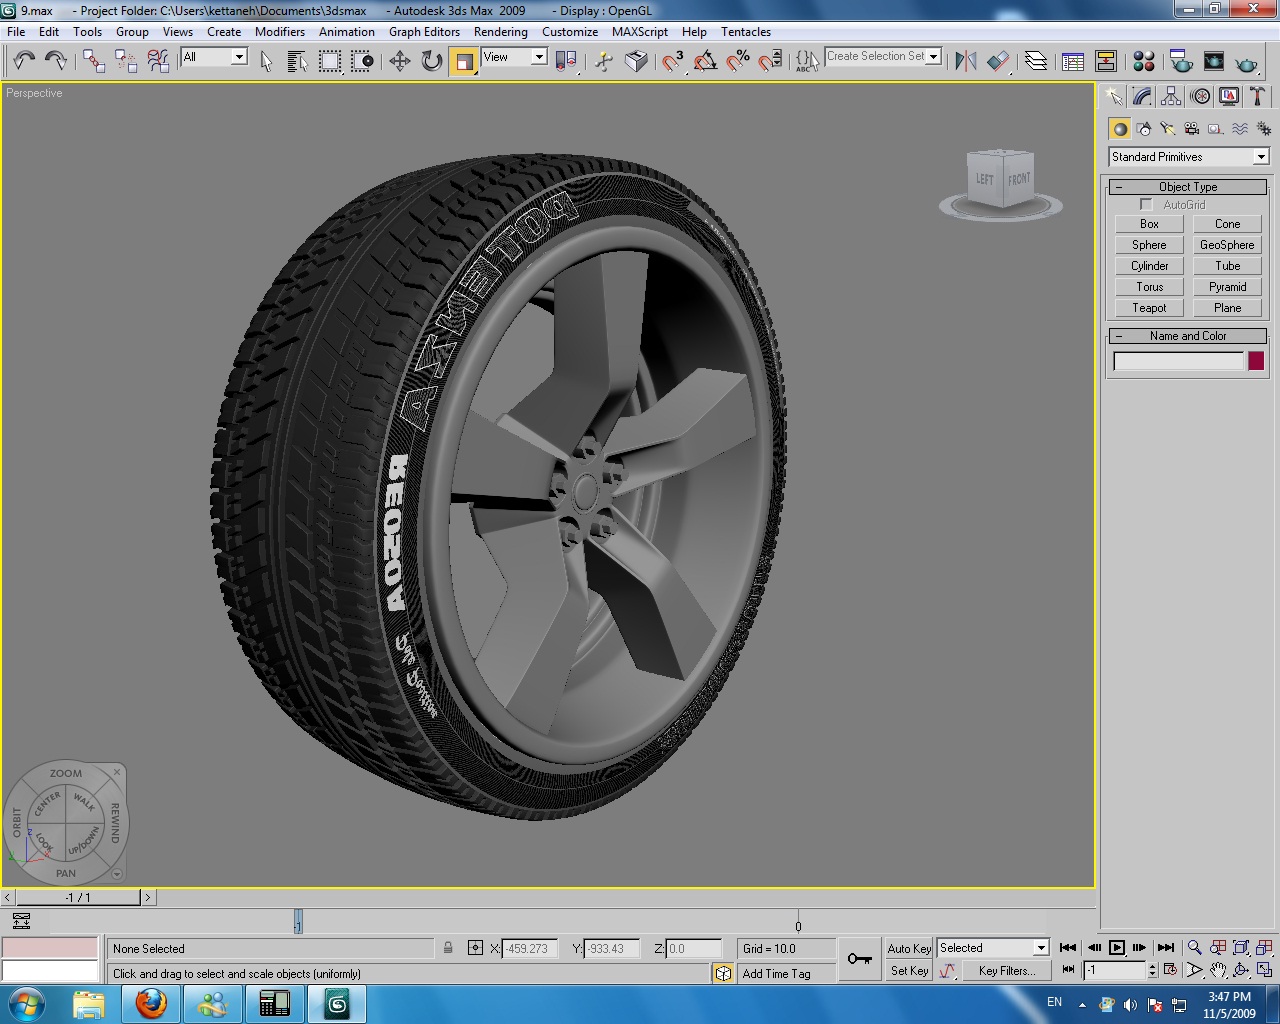1280x1024 pixels.
Task: Click the GeoSphere object button
Action: point(1227,245)
